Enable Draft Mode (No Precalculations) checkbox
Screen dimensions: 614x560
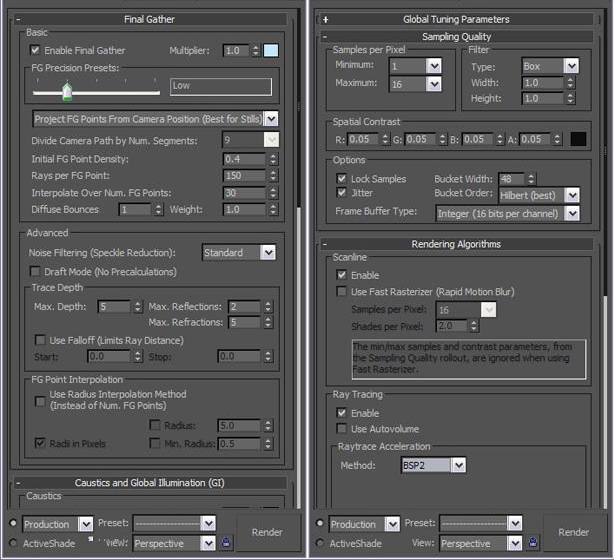click(35, 271)
